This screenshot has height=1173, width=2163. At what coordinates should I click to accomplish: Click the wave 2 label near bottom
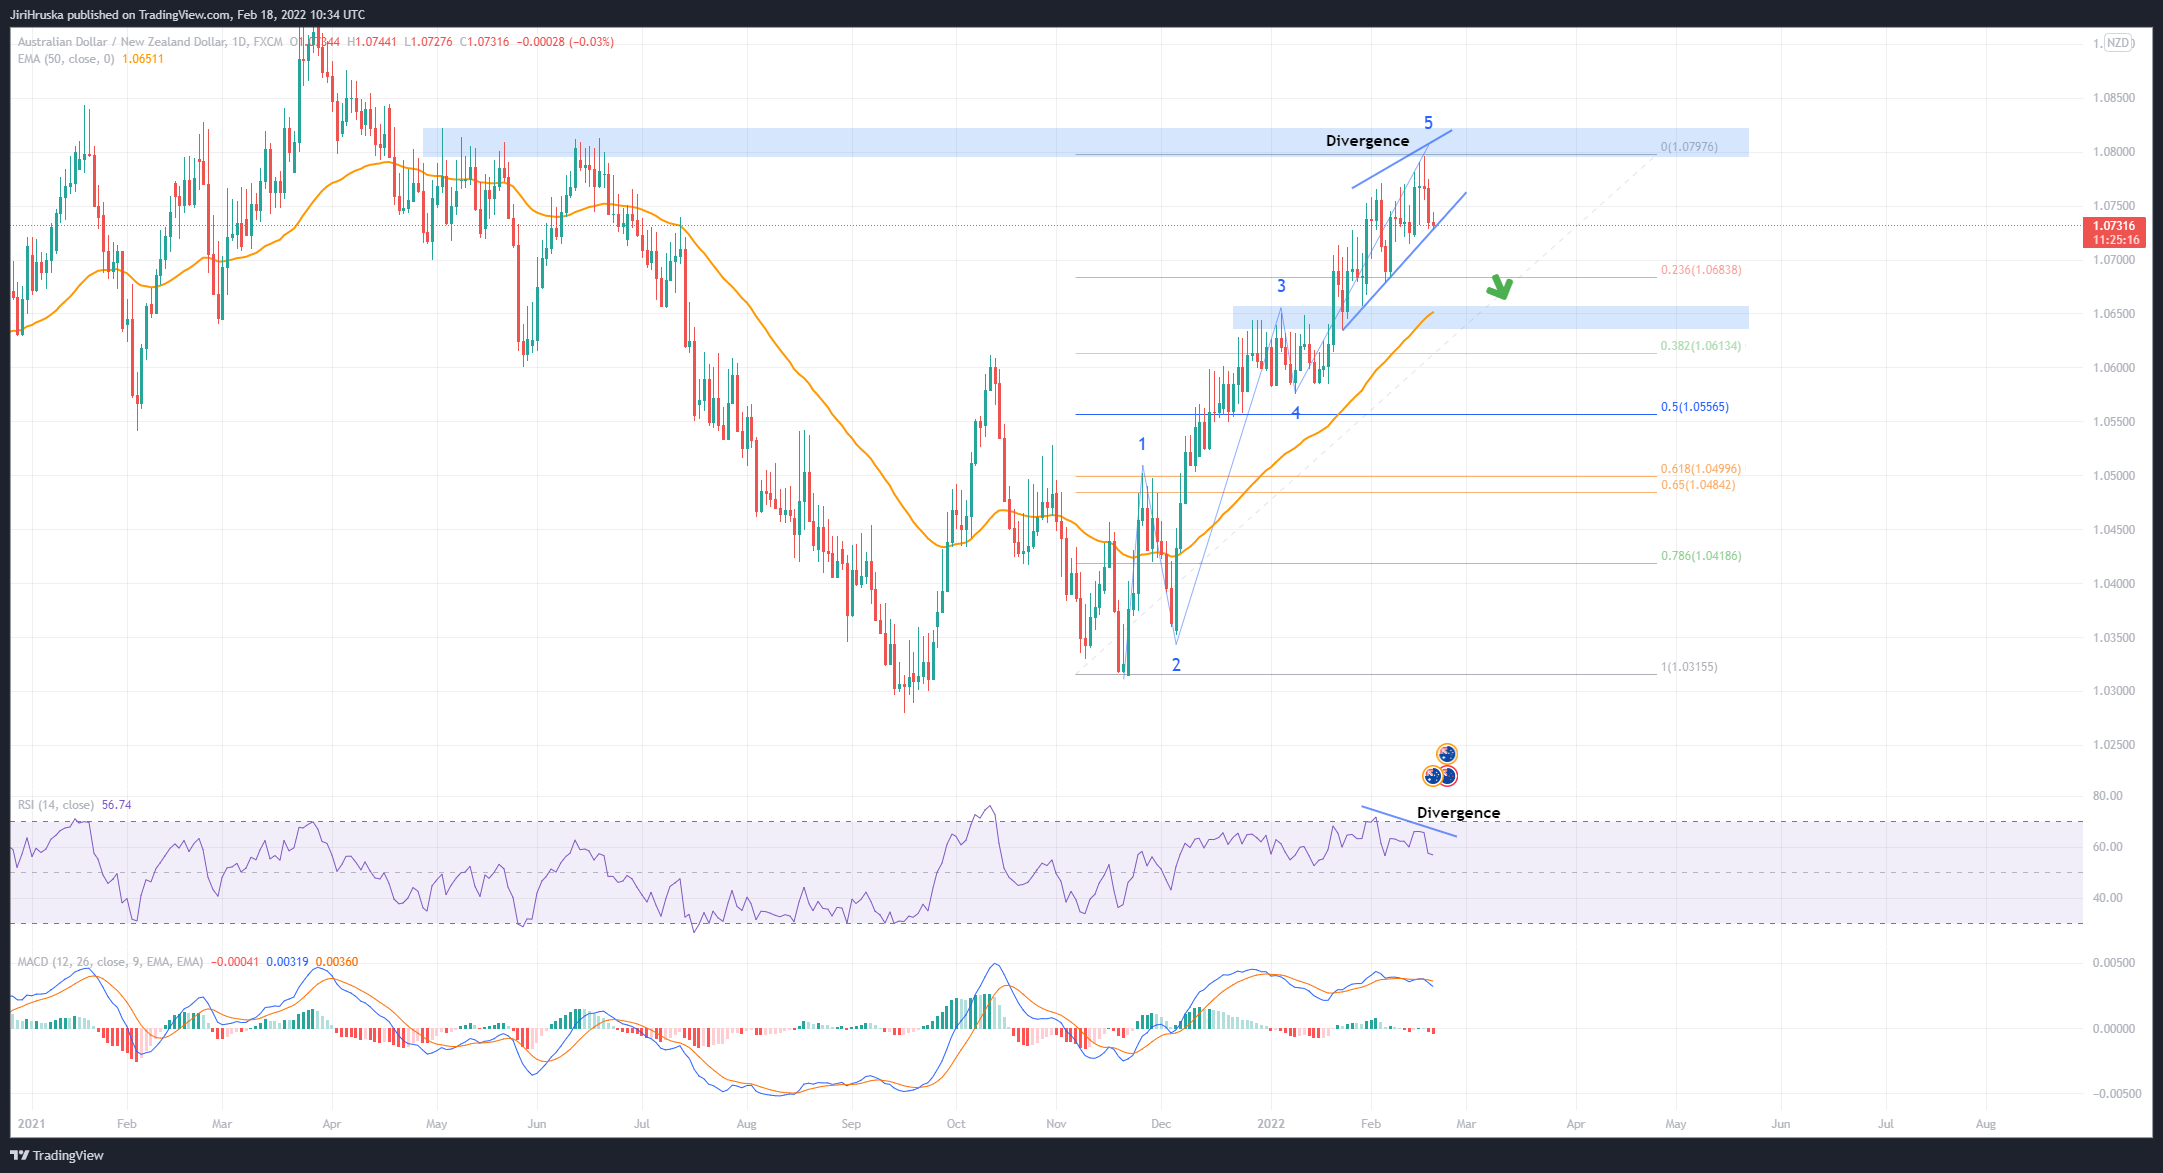pyautogui.click(x=1176, y=665)
